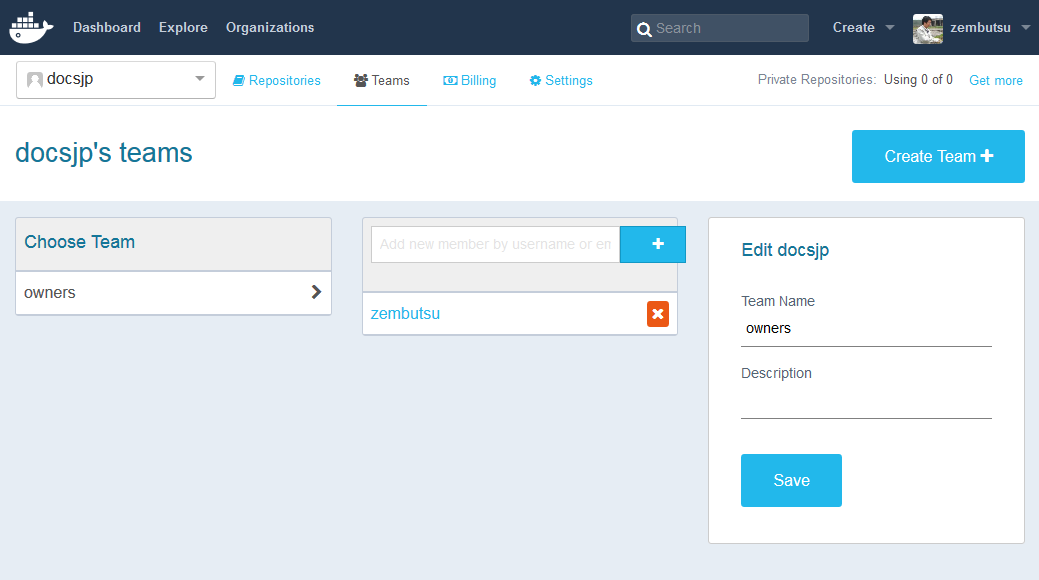This screenshot has height=580, width=1039.
Task: Save the team changes
Action: (791, 481)
